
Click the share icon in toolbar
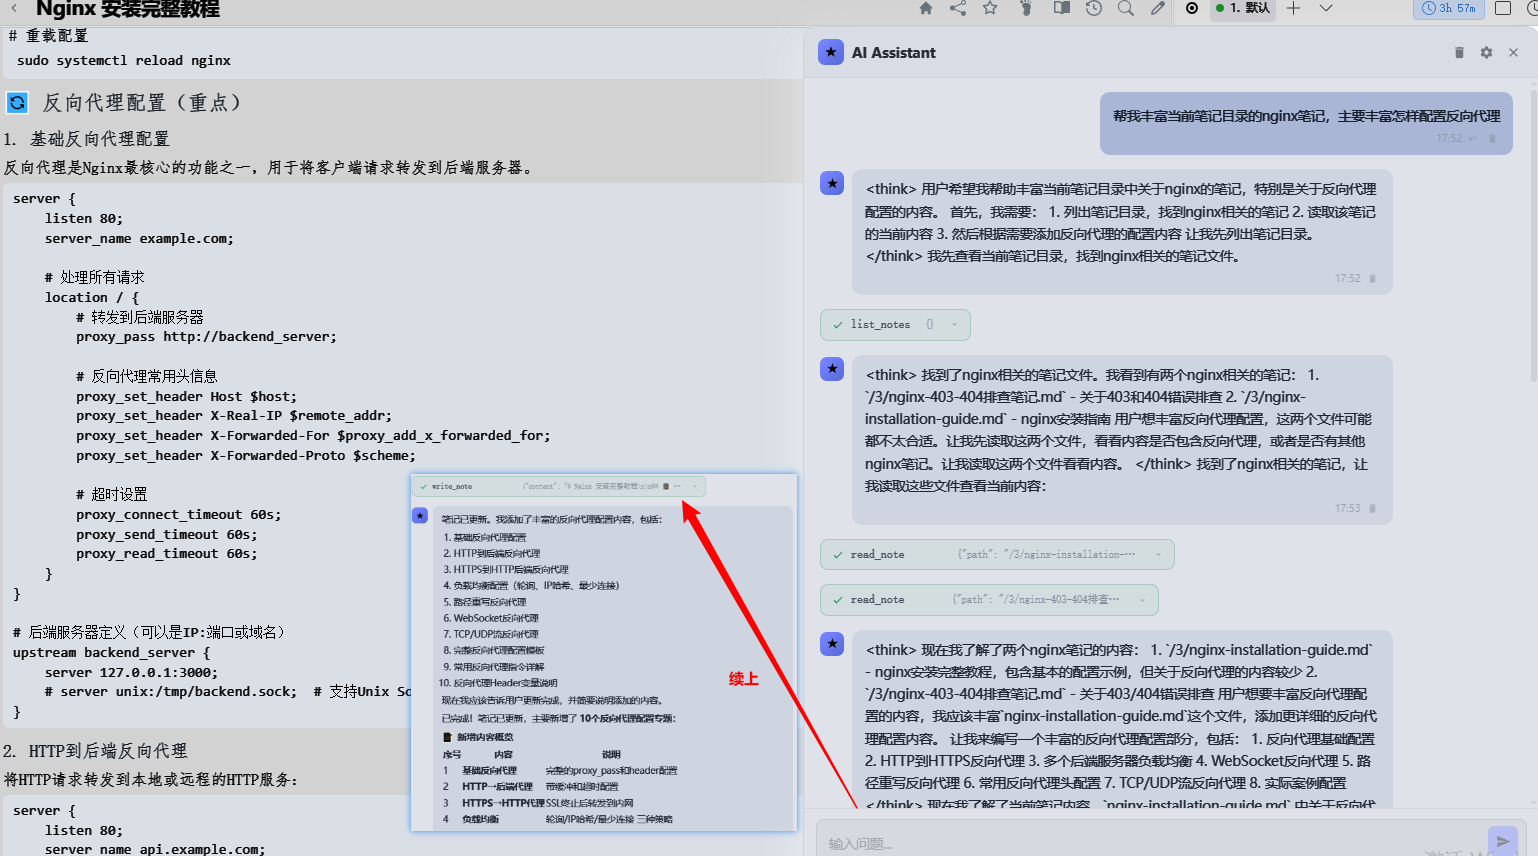tap(958, 8)
